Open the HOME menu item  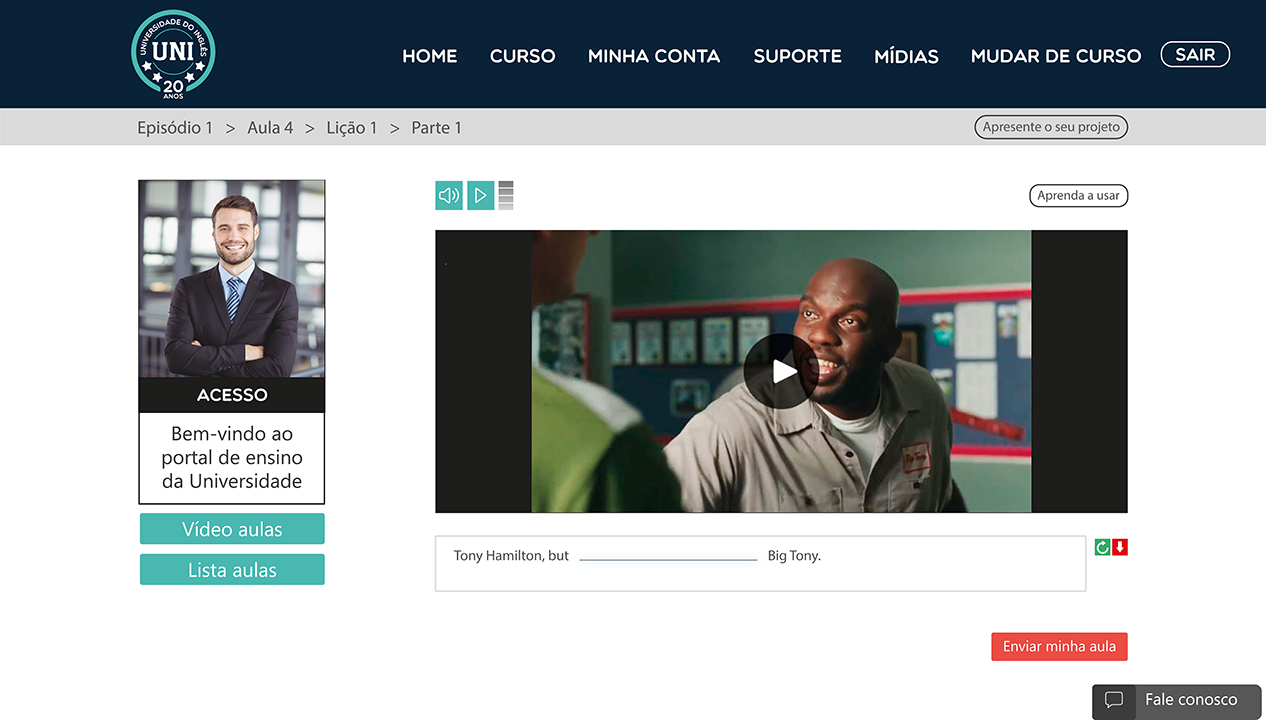[x=430, y=56]
